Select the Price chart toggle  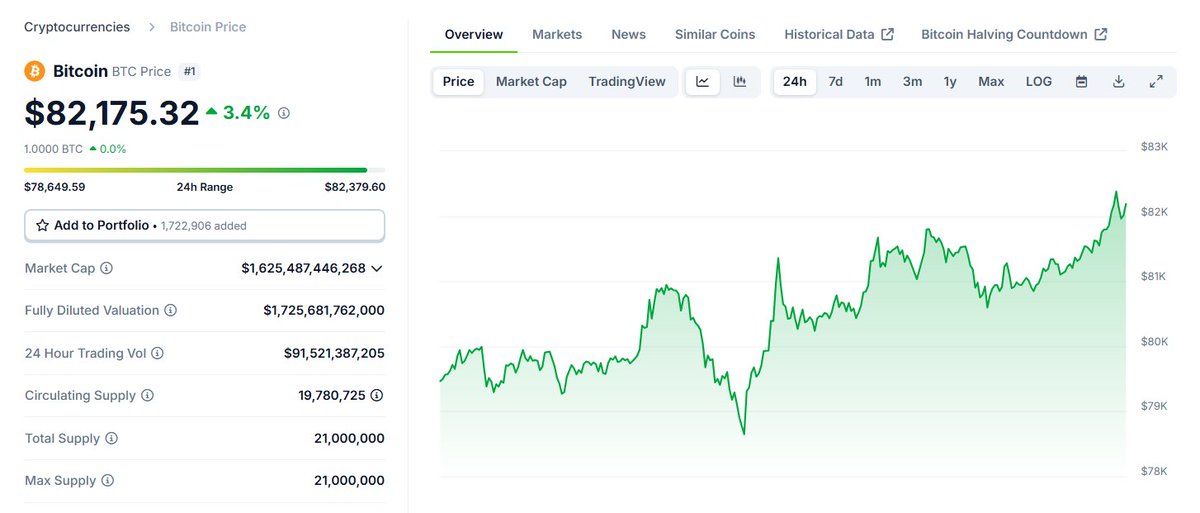(x=458, y=82)
